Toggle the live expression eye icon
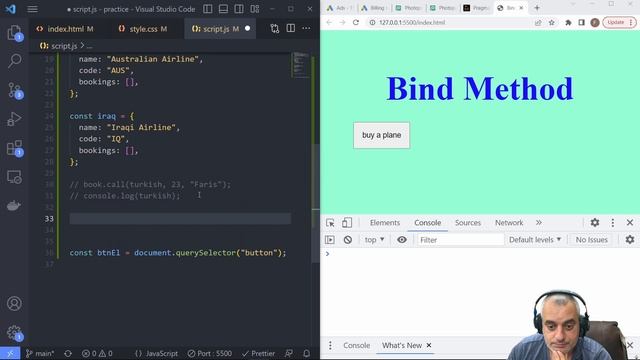 [x=402, y=240]
